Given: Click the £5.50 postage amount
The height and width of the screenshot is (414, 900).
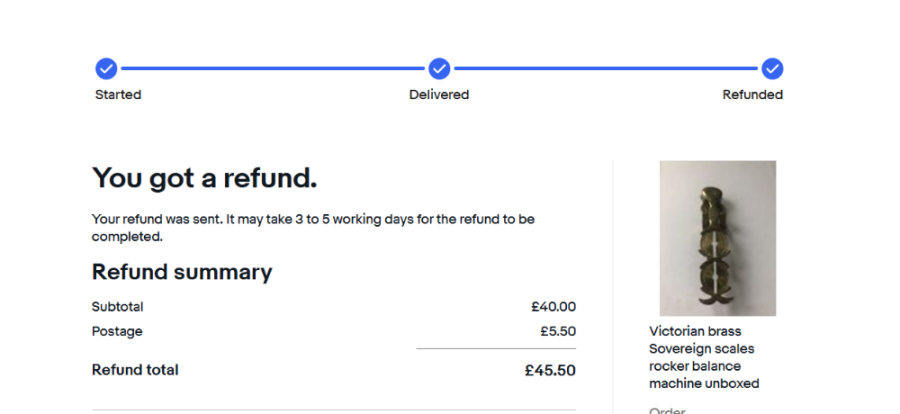Looking at the screenshot, I should tap(557, 331).
